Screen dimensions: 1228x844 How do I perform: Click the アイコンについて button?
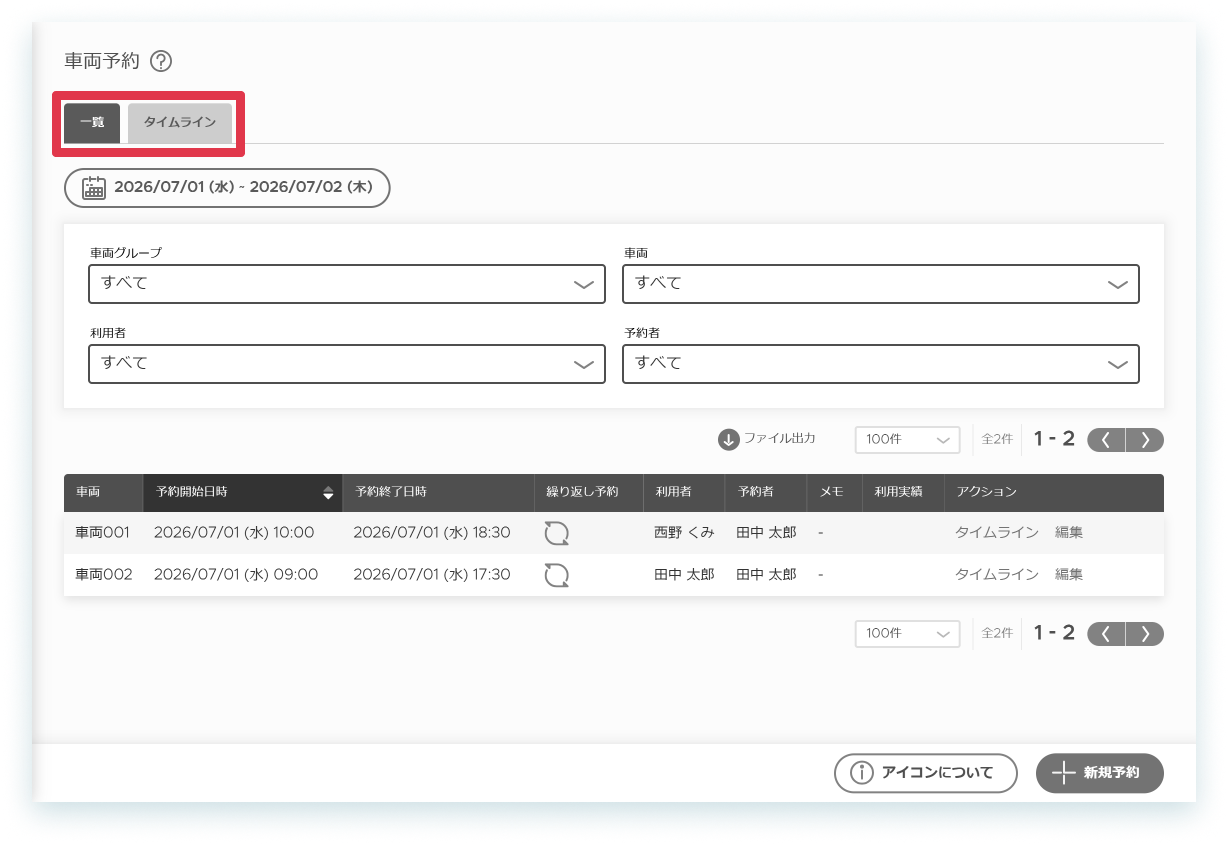(x=926, y=773)
